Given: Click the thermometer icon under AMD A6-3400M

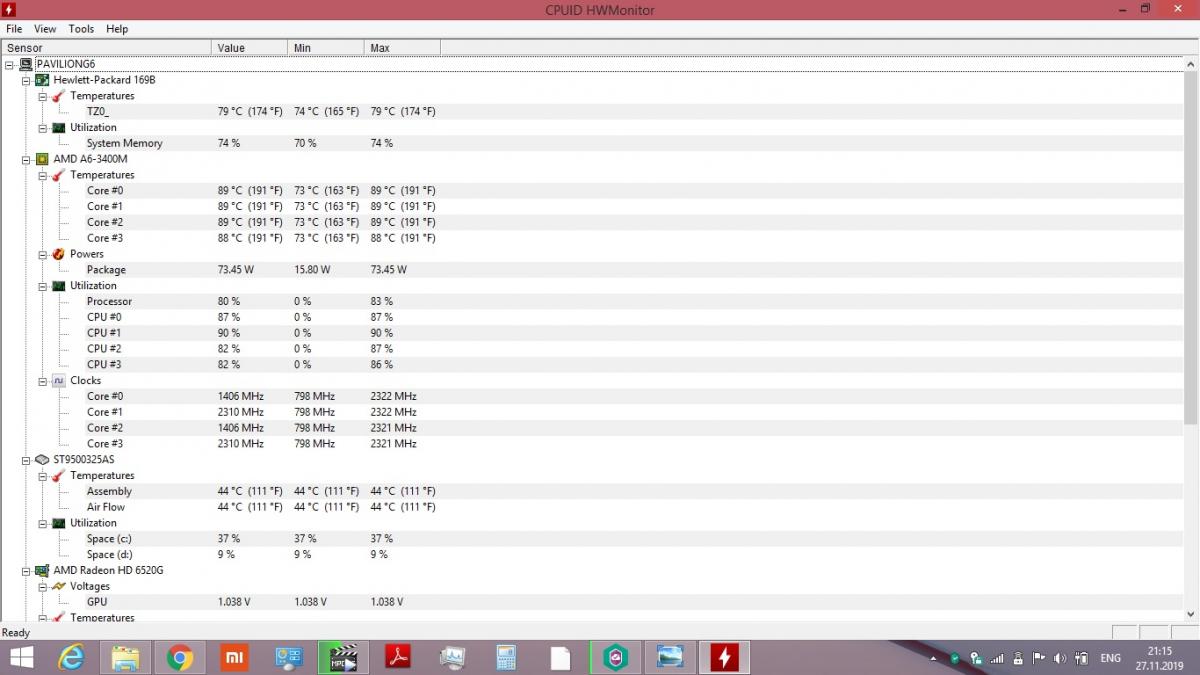Looking at the screenshot, I should click(59, 175).
